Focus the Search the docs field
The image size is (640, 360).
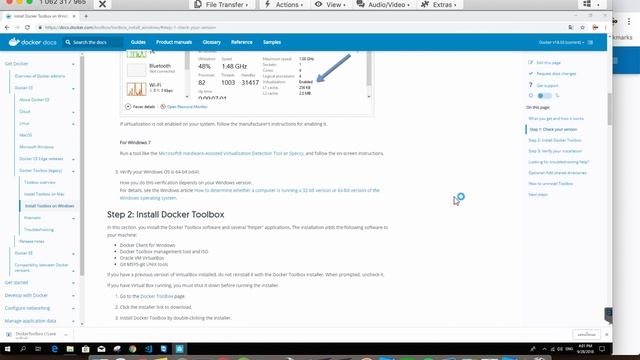93,42
